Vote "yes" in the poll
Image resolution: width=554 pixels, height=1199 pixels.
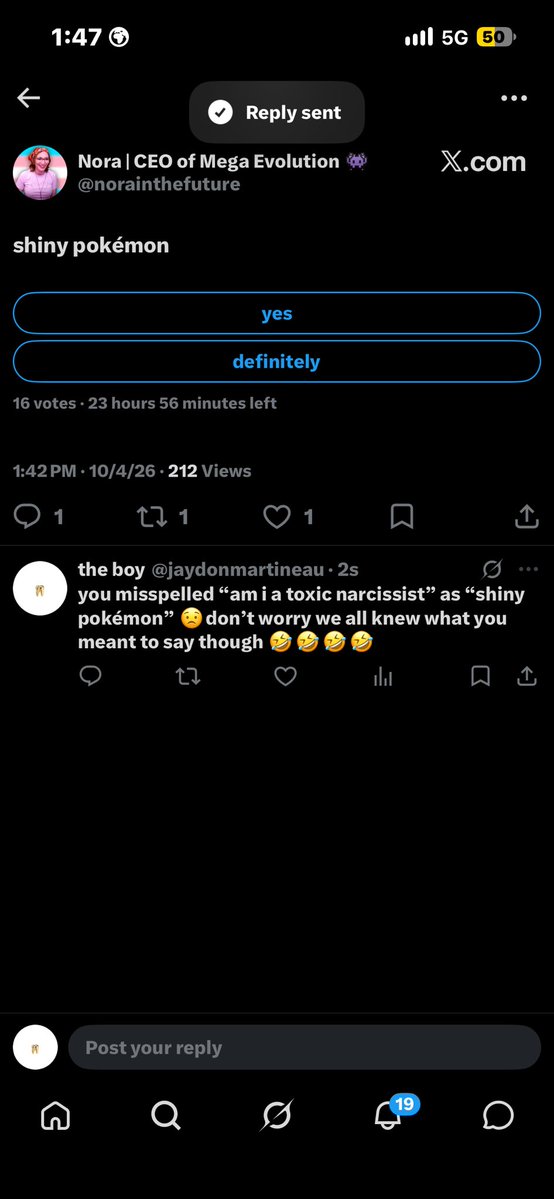(x=277, y=314)
